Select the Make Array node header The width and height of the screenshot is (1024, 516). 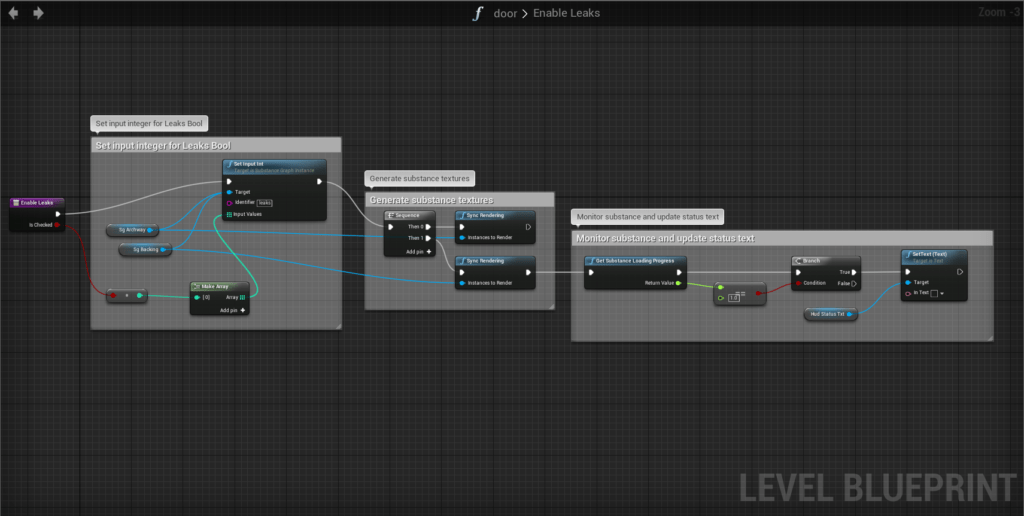[219, 287]
